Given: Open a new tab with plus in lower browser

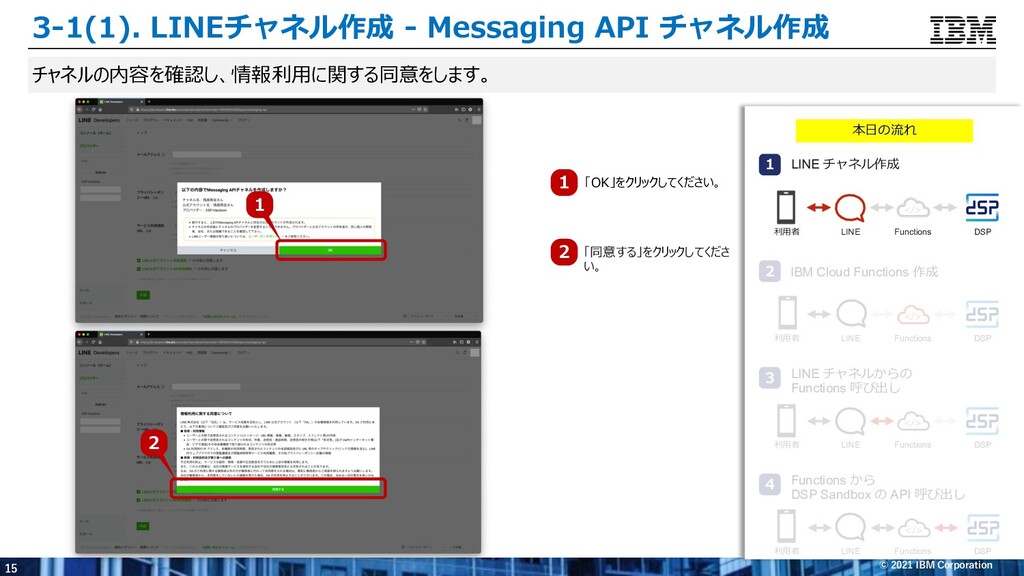Looking at the screenshot, I should click(x=148, y=334).
